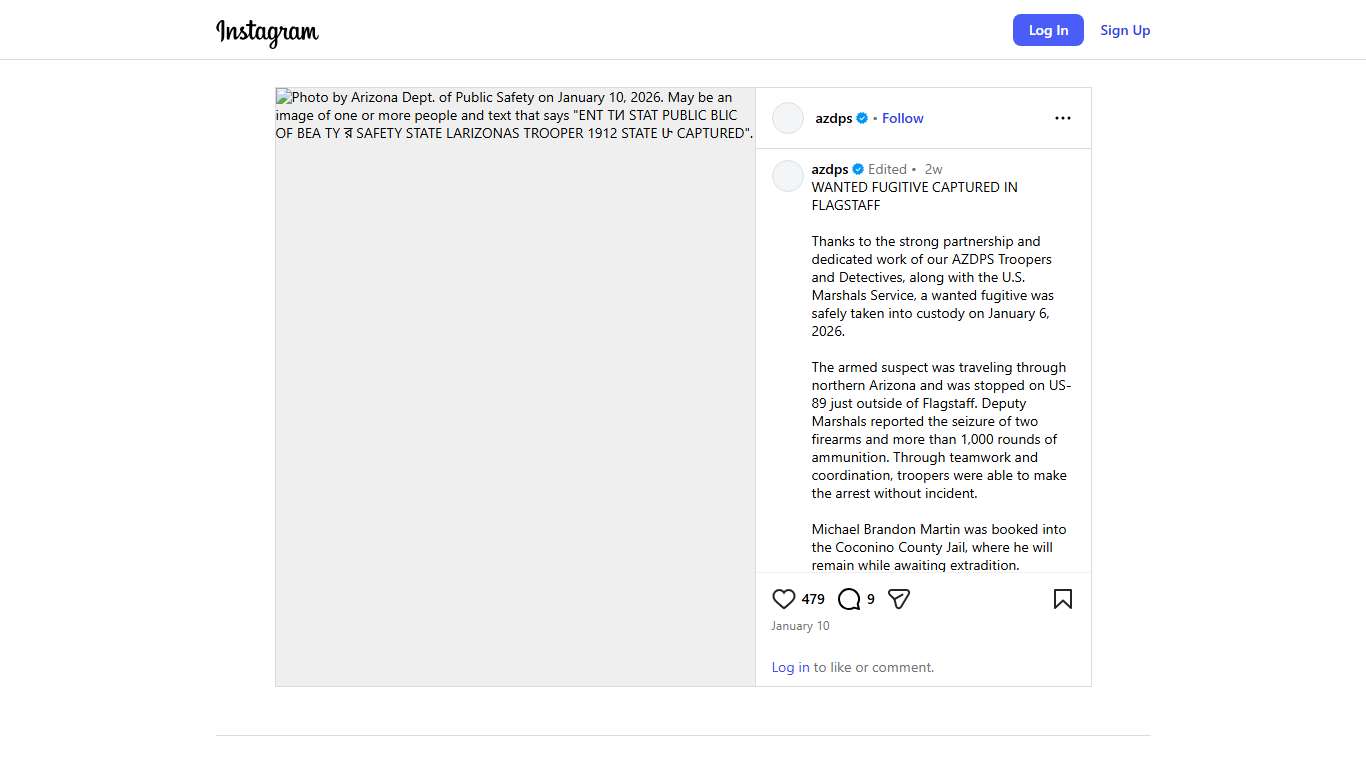Open the three-dot more options menu
This screenshot has height=768, width=1366.
coord(1062,118)
